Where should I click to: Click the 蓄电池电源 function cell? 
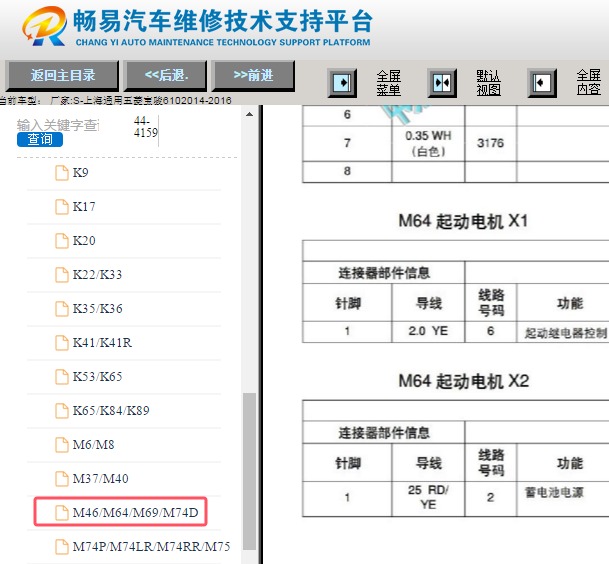pyautogui.click(x=554, y=493)
